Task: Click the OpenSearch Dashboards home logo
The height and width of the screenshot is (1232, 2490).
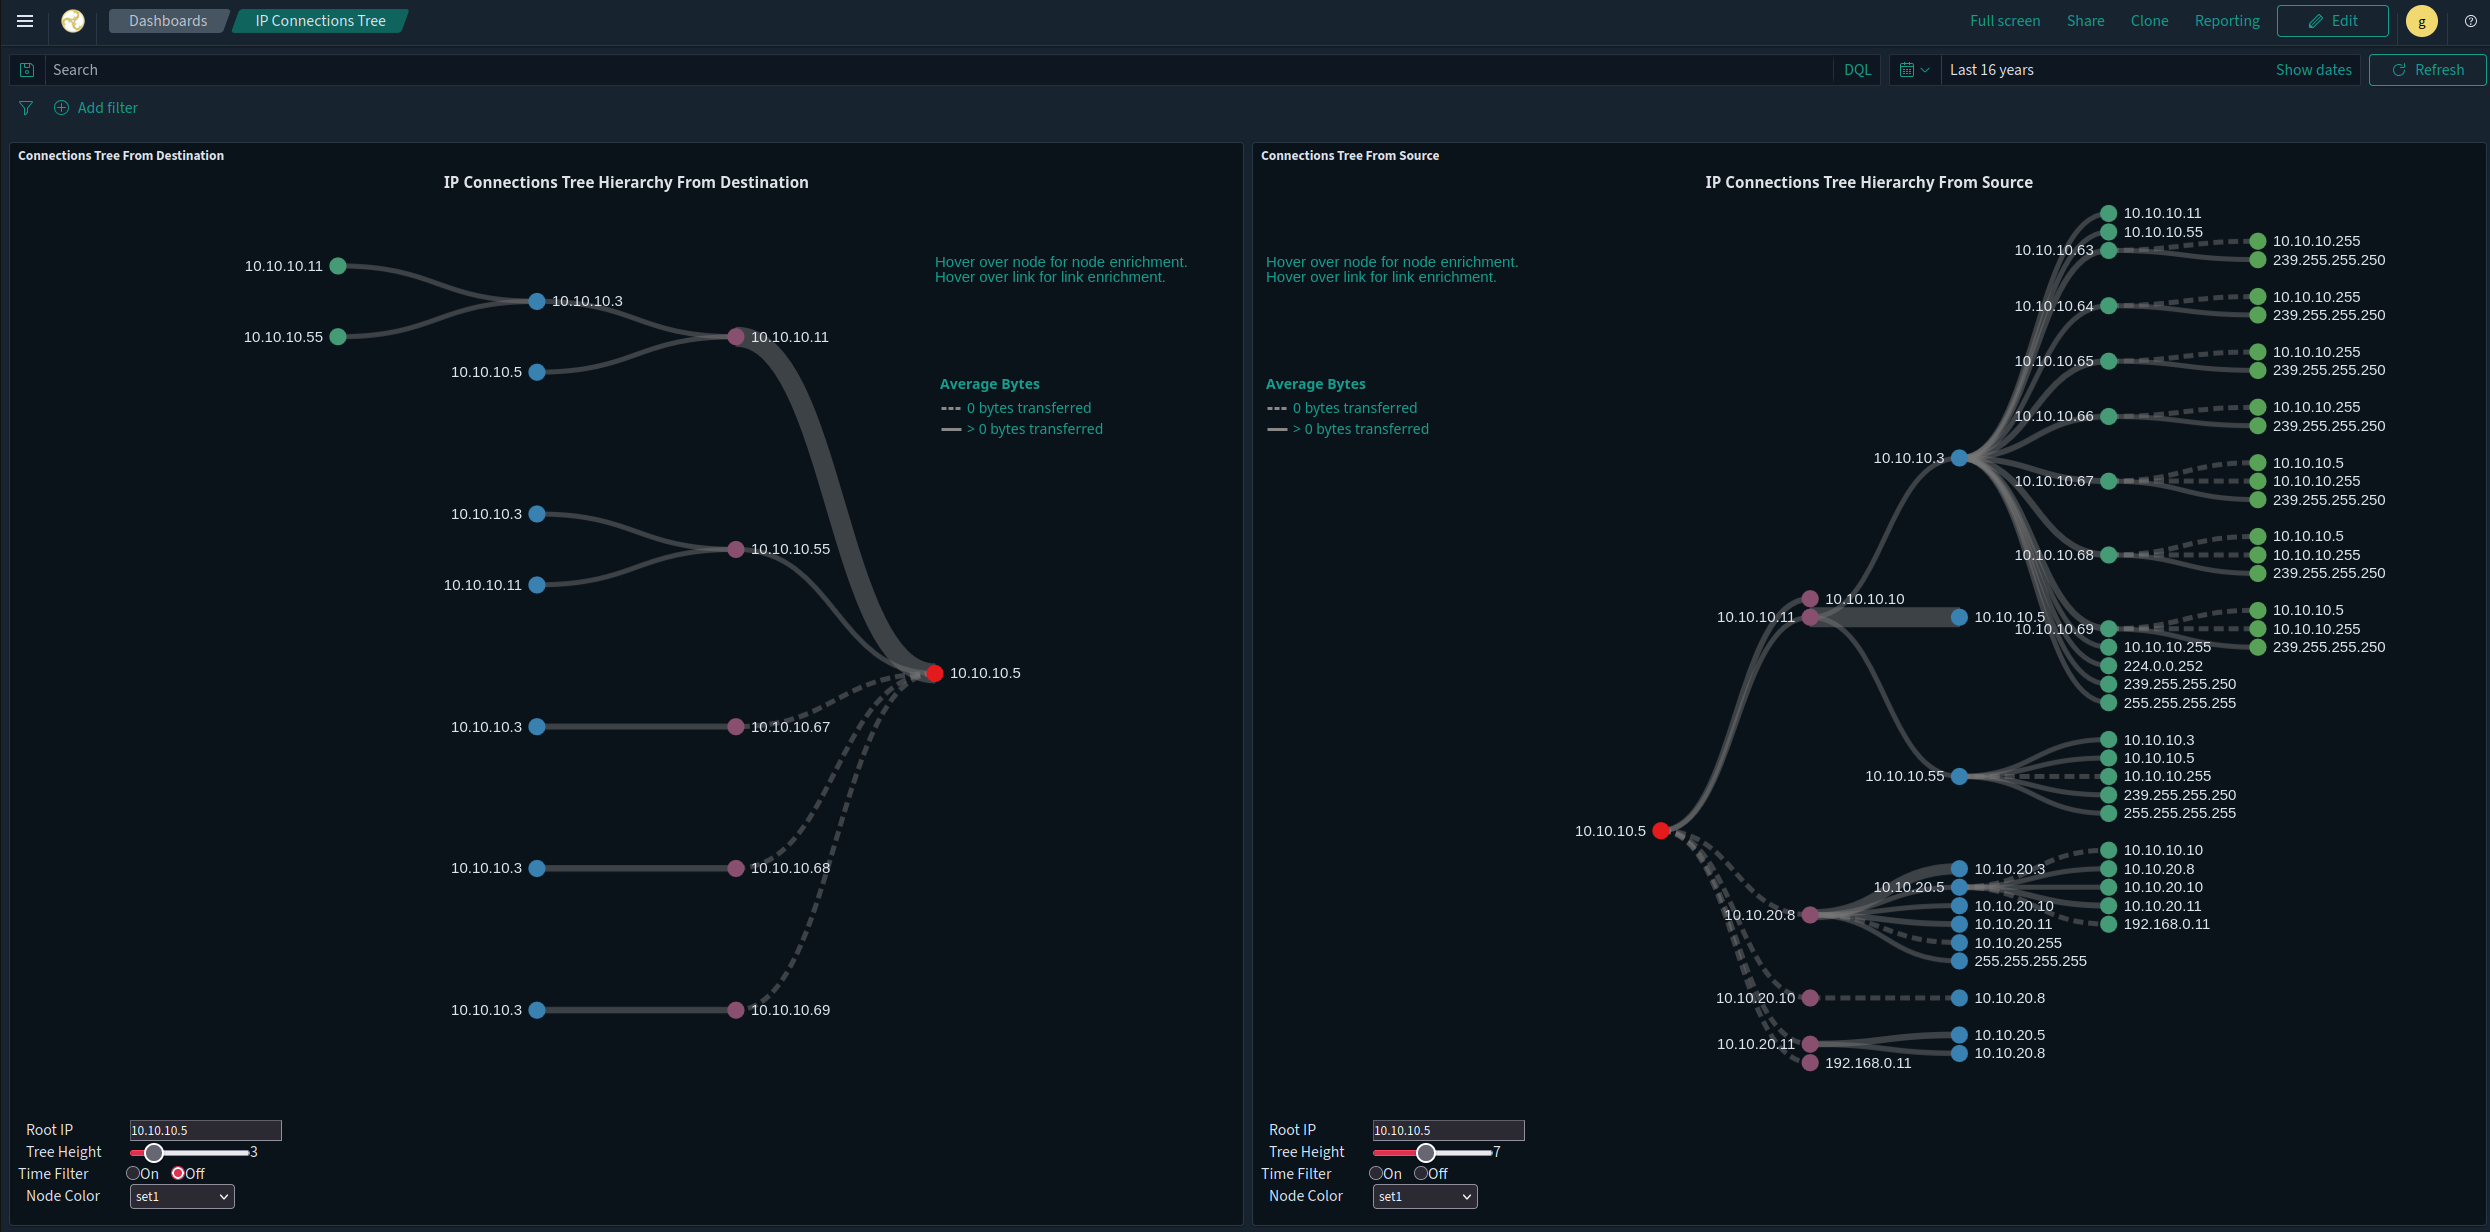Action: (x=73, y=21)
